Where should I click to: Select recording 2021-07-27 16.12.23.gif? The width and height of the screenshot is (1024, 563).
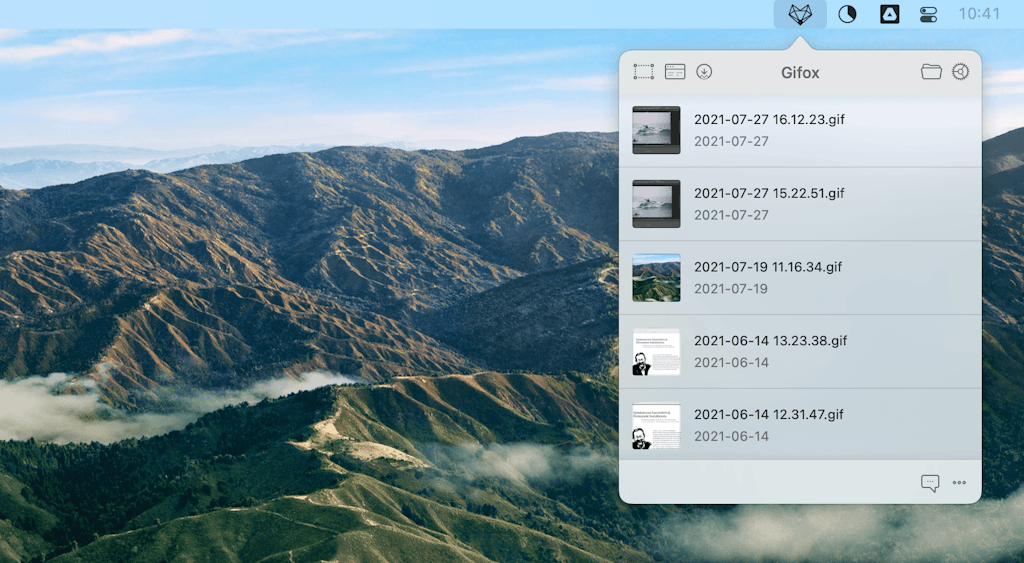coord(769,119)
